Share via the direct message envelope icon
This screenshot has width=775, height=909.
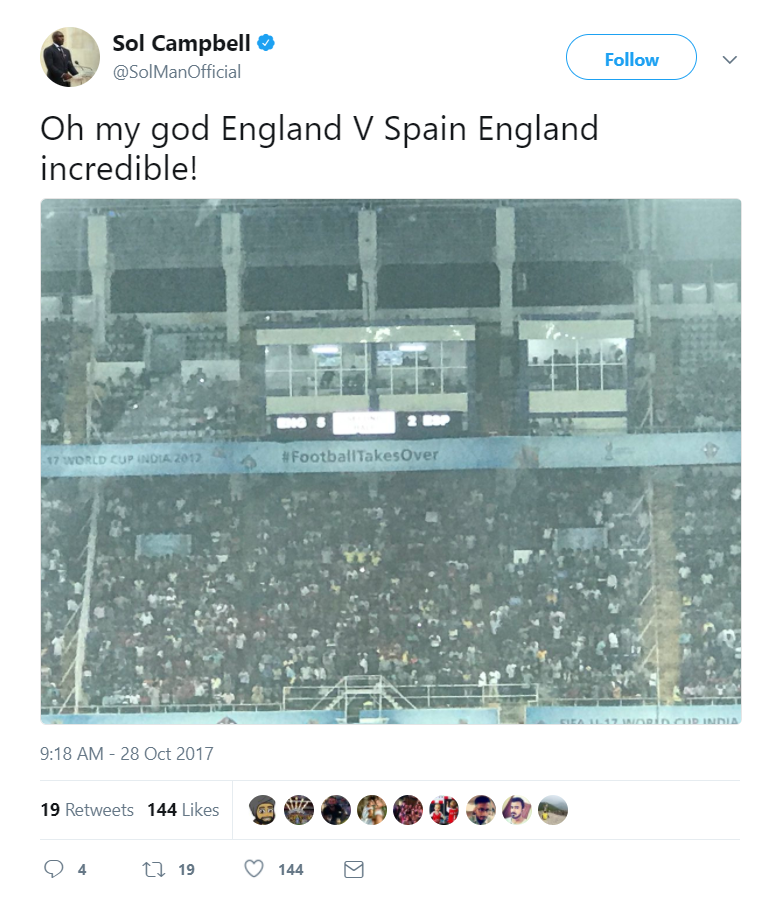tap(353, 869)
